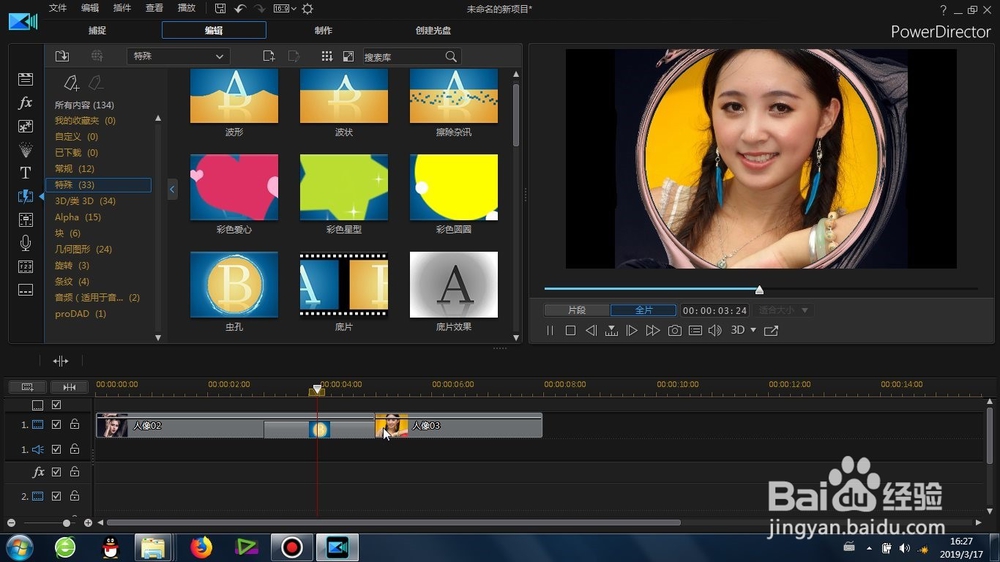Image resolution: width=1000 pixels, height=562 pixels.
Task: Toggle lock on fx track
Action: 75,472
